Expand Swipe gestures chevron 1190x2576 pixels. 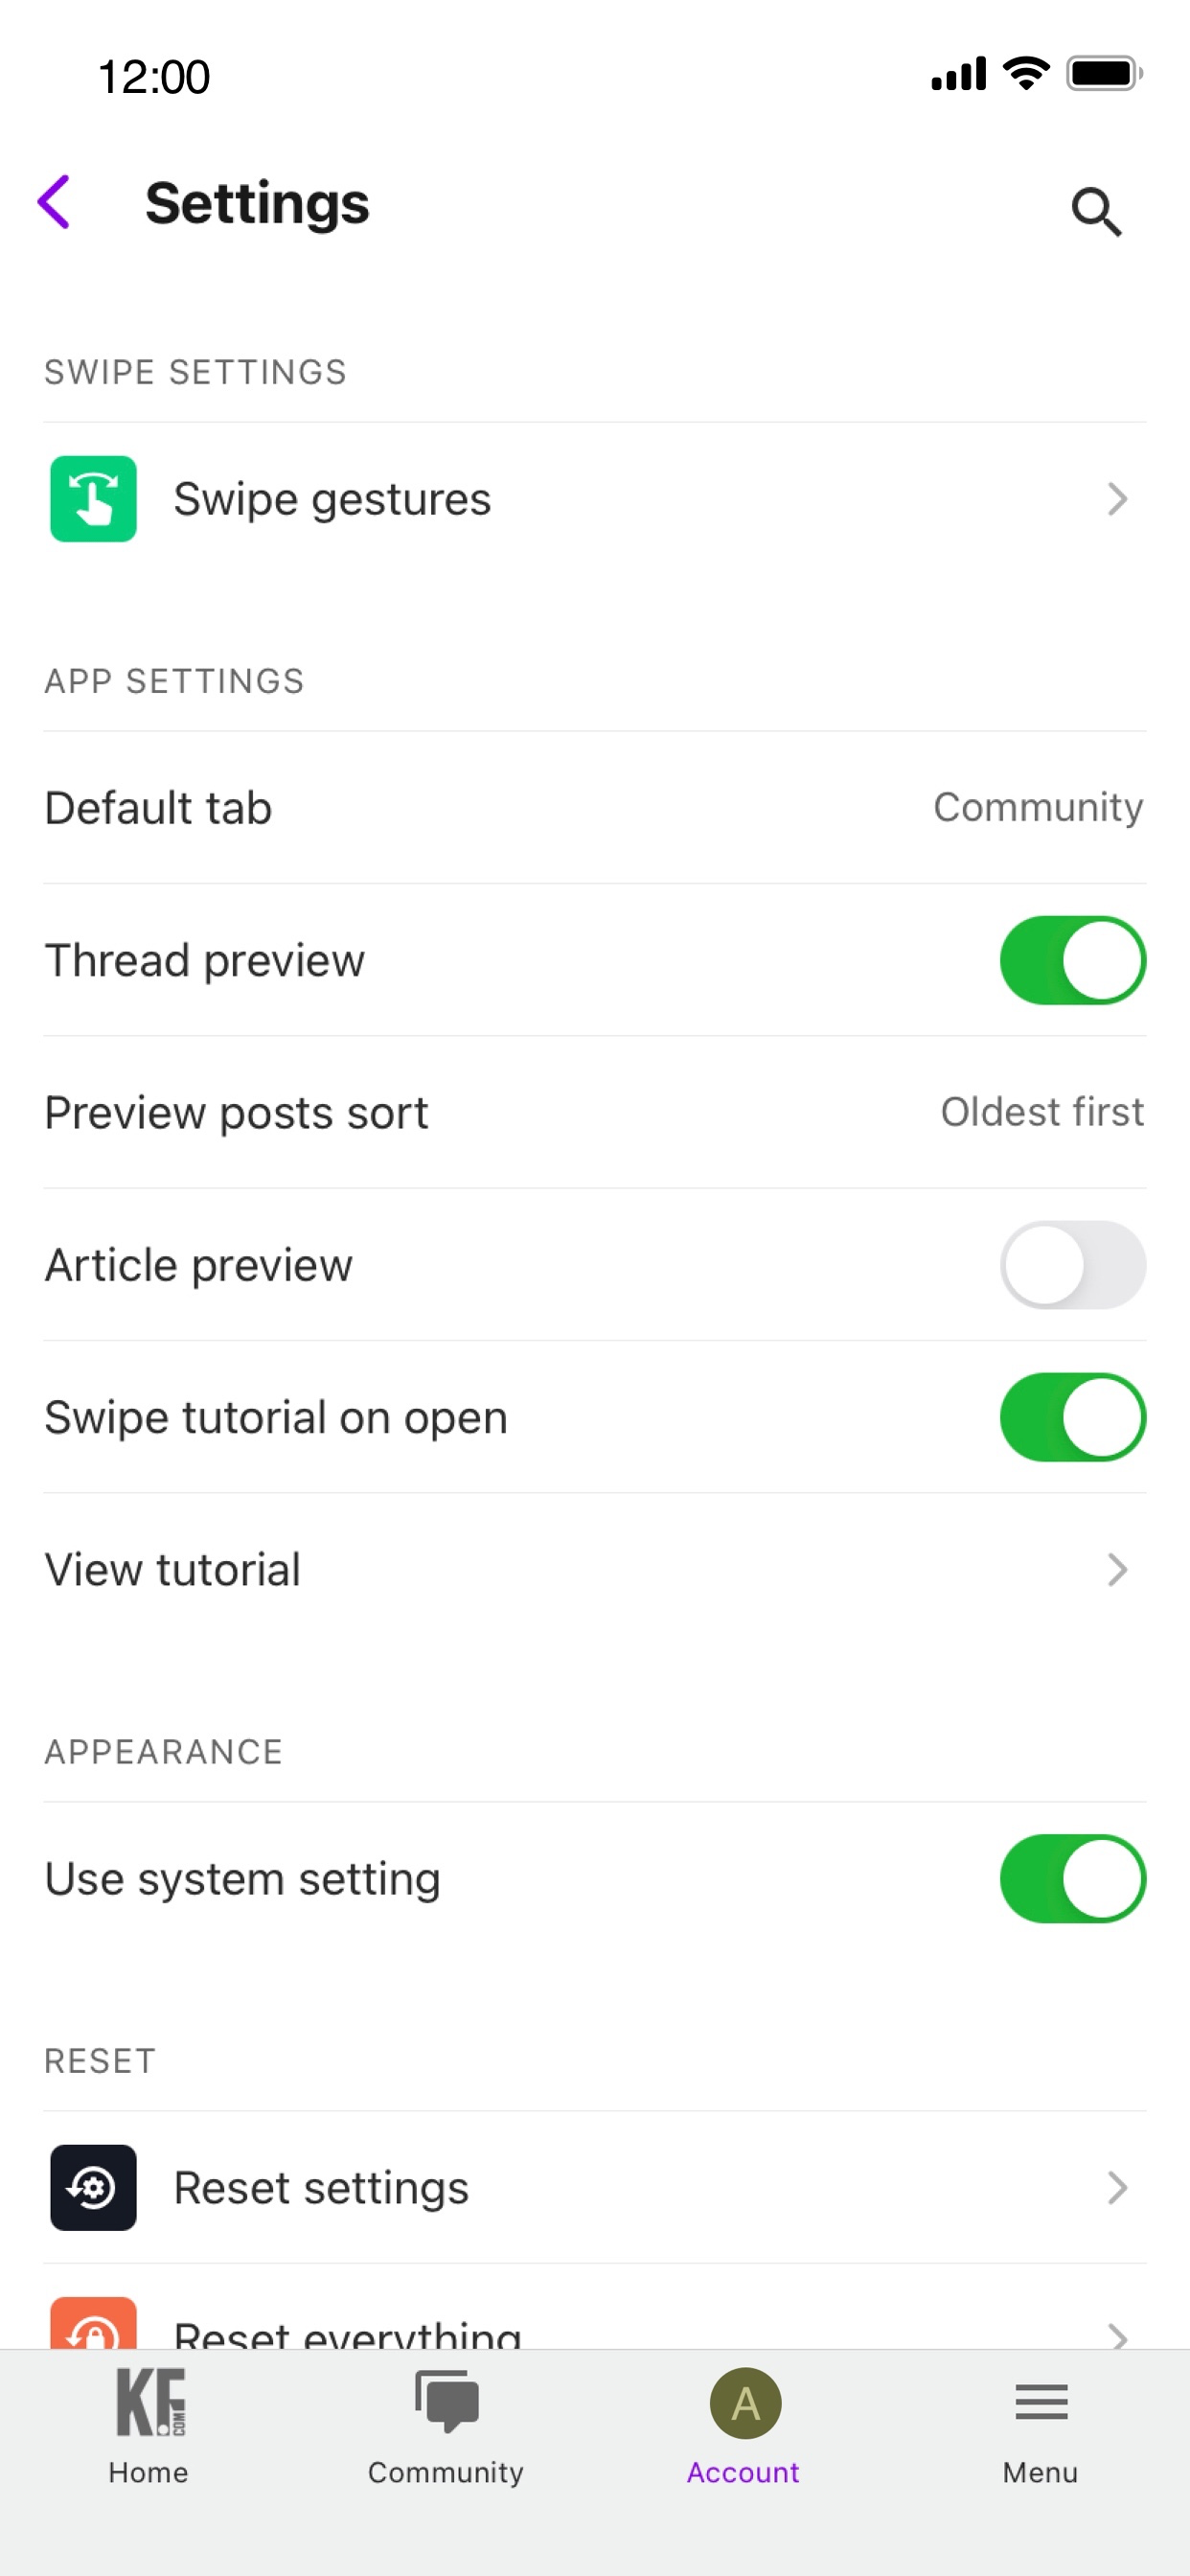click(1117, 498)
